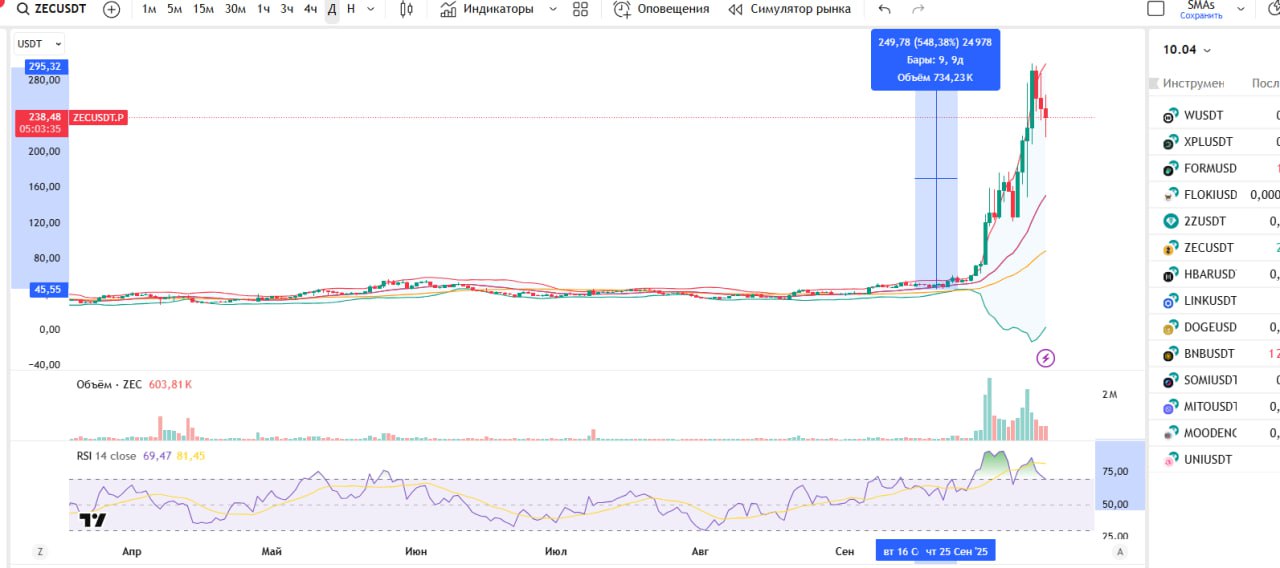Expand the 10.04 watchlist dropdown
1280x568 pixels.
pyautogui.click(x=1187, y=50)
